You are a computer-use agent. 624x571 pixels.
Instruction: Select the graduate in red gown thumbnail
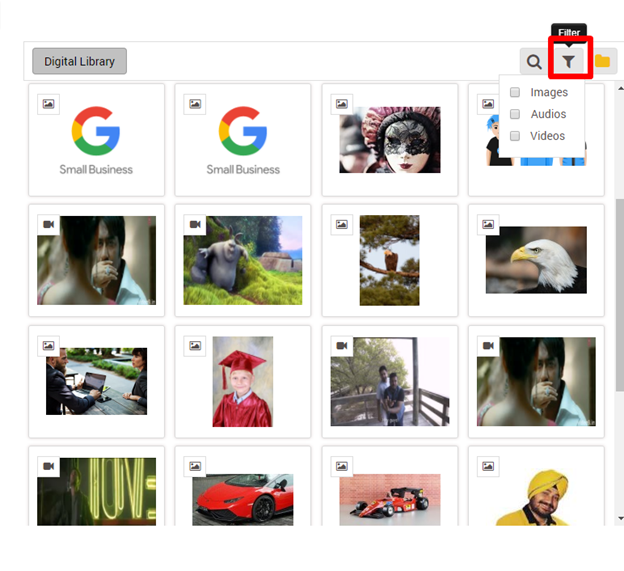click(x=242, y=382)
